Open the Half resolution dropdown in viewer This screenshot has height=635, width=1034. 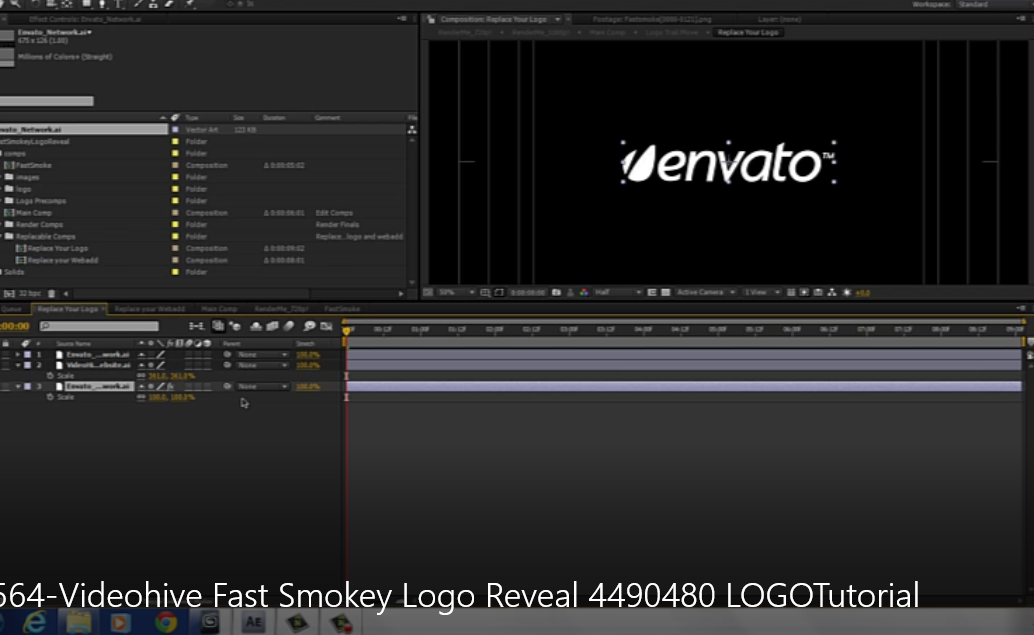(x=618, y=292)
